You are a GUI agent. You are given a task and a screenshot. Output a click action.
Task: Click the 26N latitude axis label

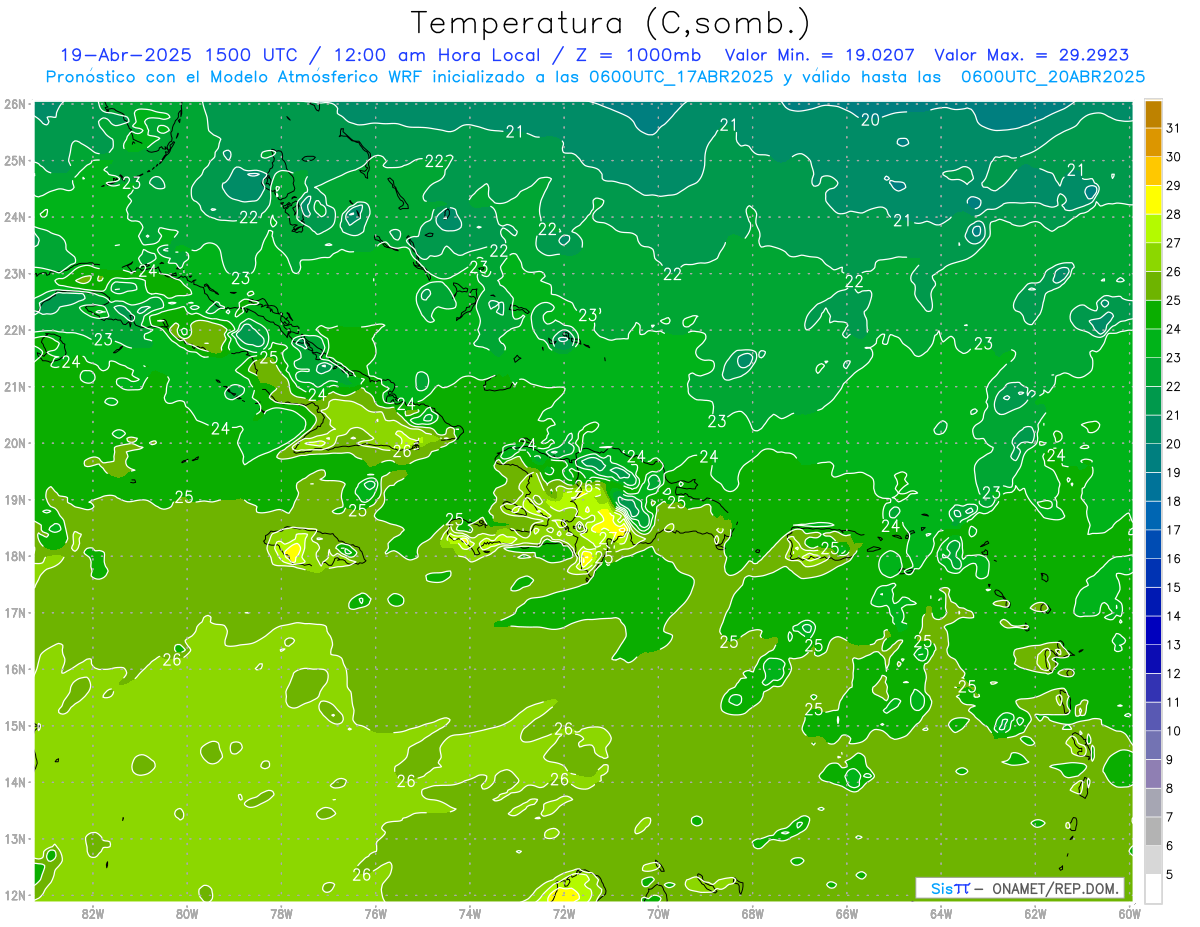pos(14,104)
